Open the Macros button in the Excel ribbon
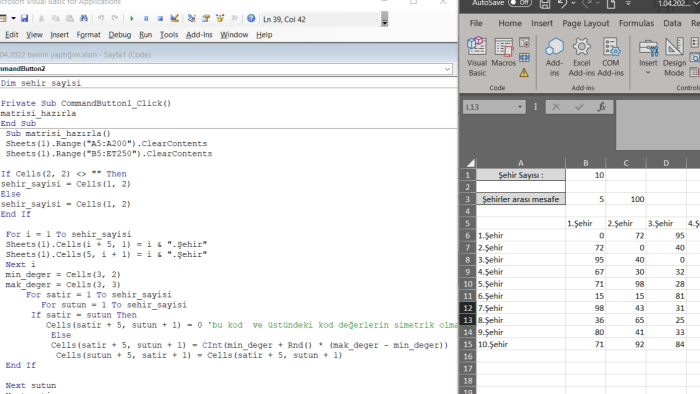 tap(504, 53)
